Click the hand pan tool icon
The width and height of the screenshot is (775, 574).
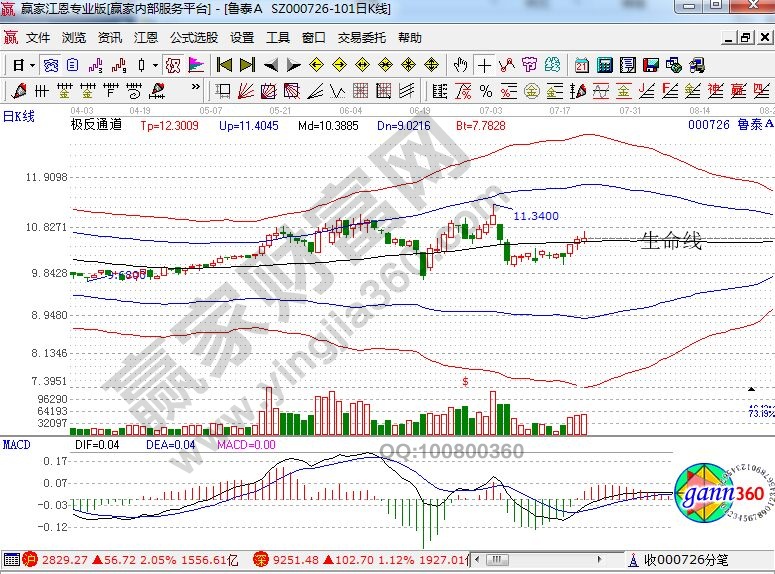pos(461,65)
